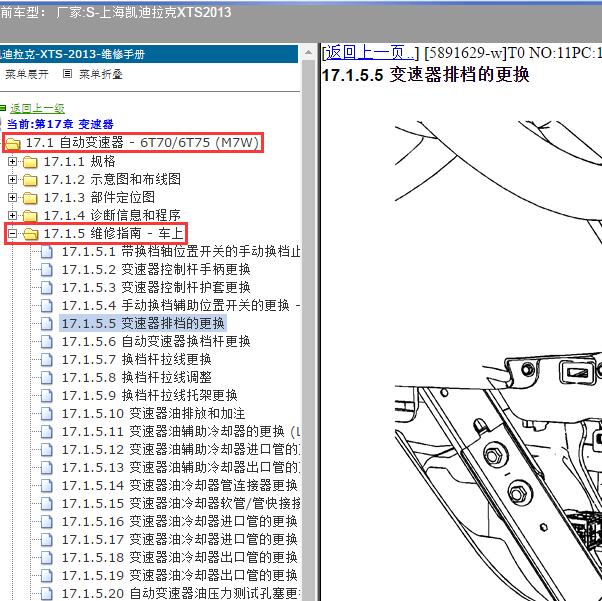Image resolution: width=602 pixels, height=601 pixels.
Task: Expand the 17.1.1 规格 node
Action: pos(12,162)
